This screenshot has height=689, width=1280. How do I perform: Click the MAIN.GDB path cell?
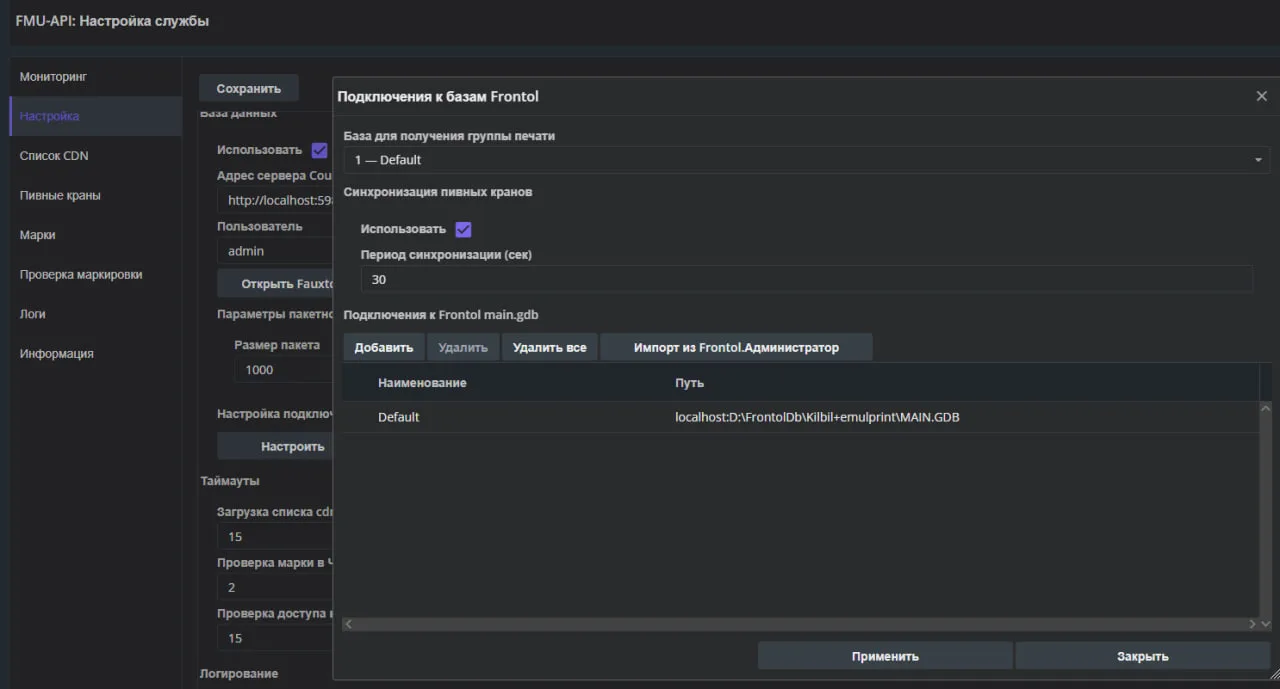click(x=817, y=417)
